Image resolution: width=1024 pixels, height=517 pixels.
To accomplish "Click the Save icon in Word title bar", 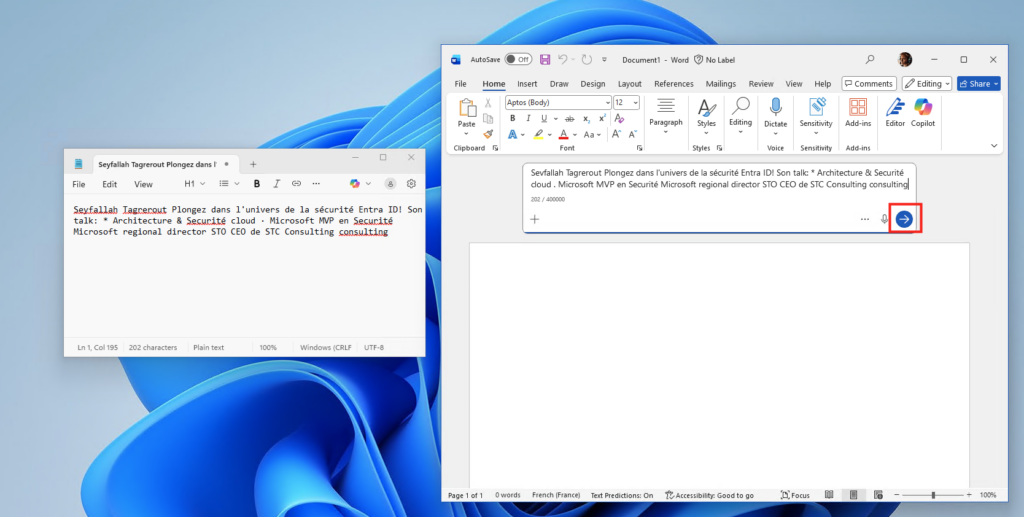I will (545, 60).
